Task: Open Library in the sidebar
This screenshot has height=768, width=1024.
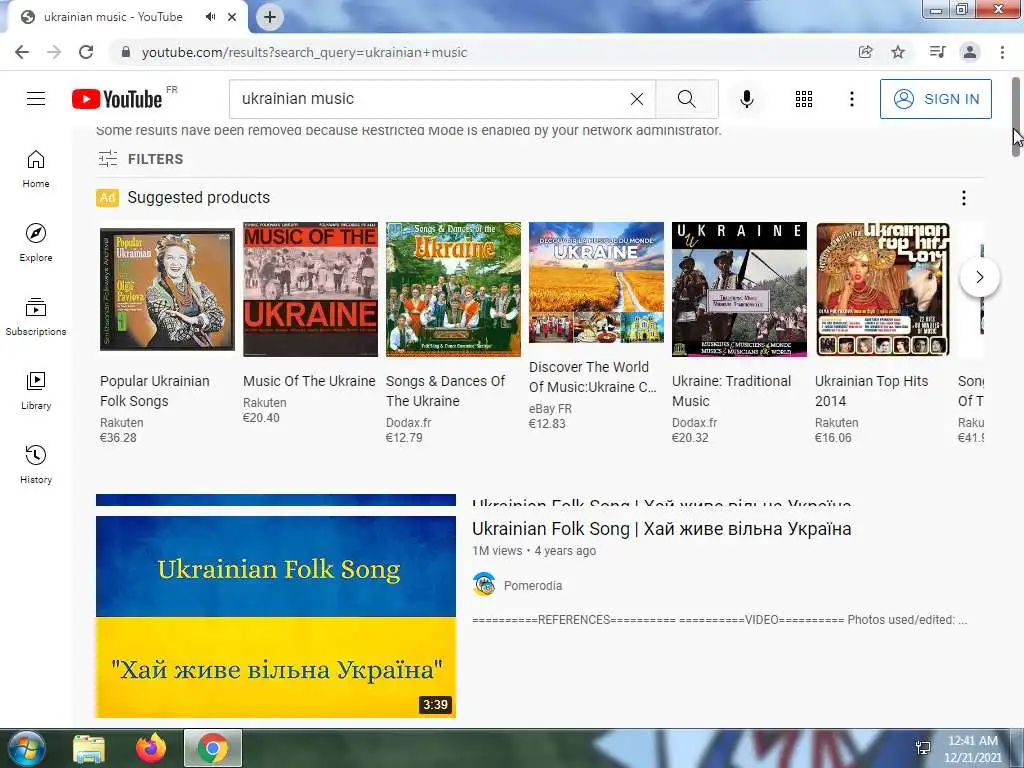Action: pyautogui.click(x=36, y=391)
